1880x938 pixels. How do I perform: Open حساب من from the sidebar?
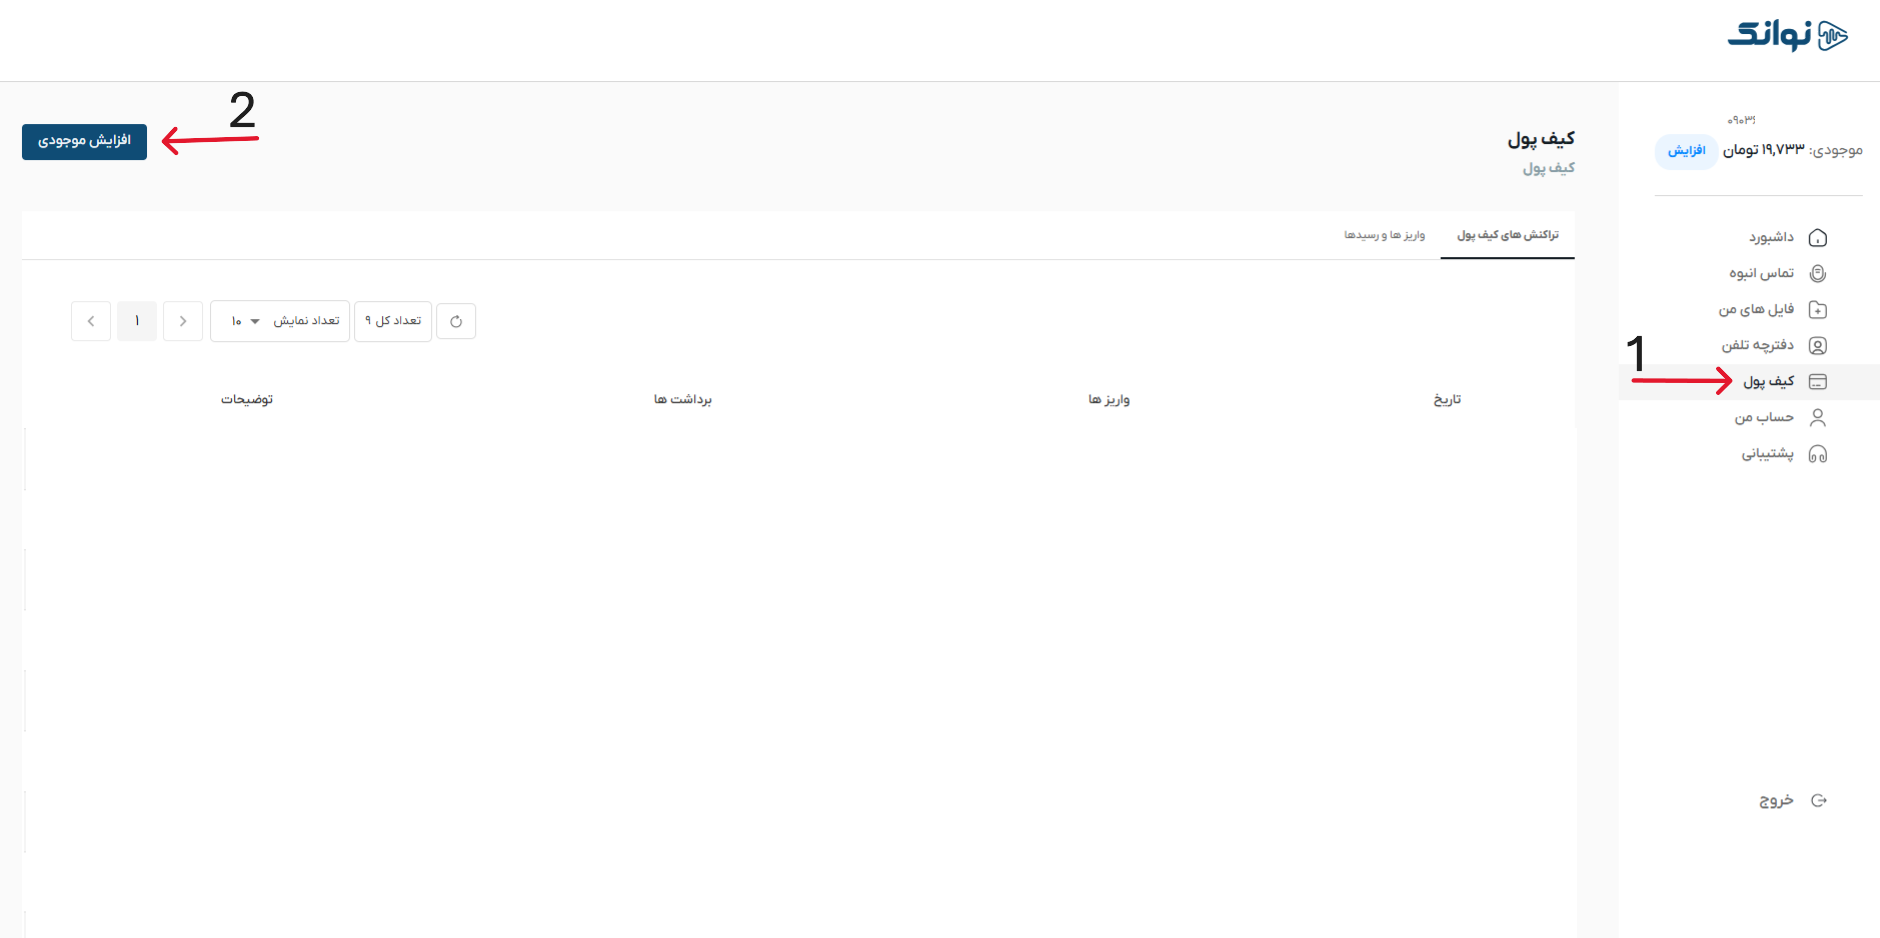(1764, 418)
